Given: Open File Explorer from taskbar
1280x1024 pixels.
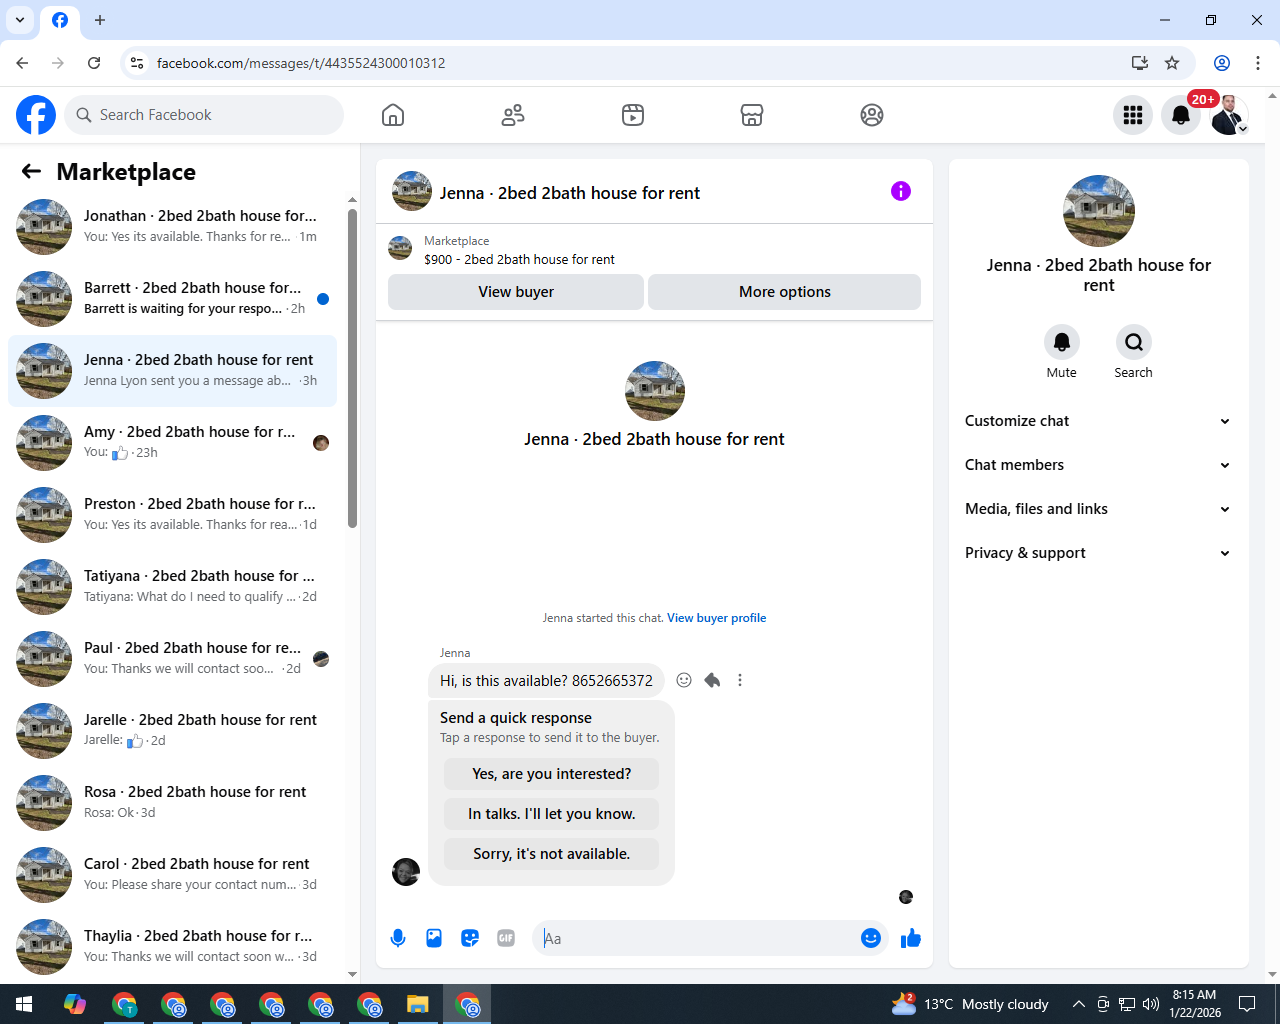Looking at the screenshot, I should [x=418, y=1004].
